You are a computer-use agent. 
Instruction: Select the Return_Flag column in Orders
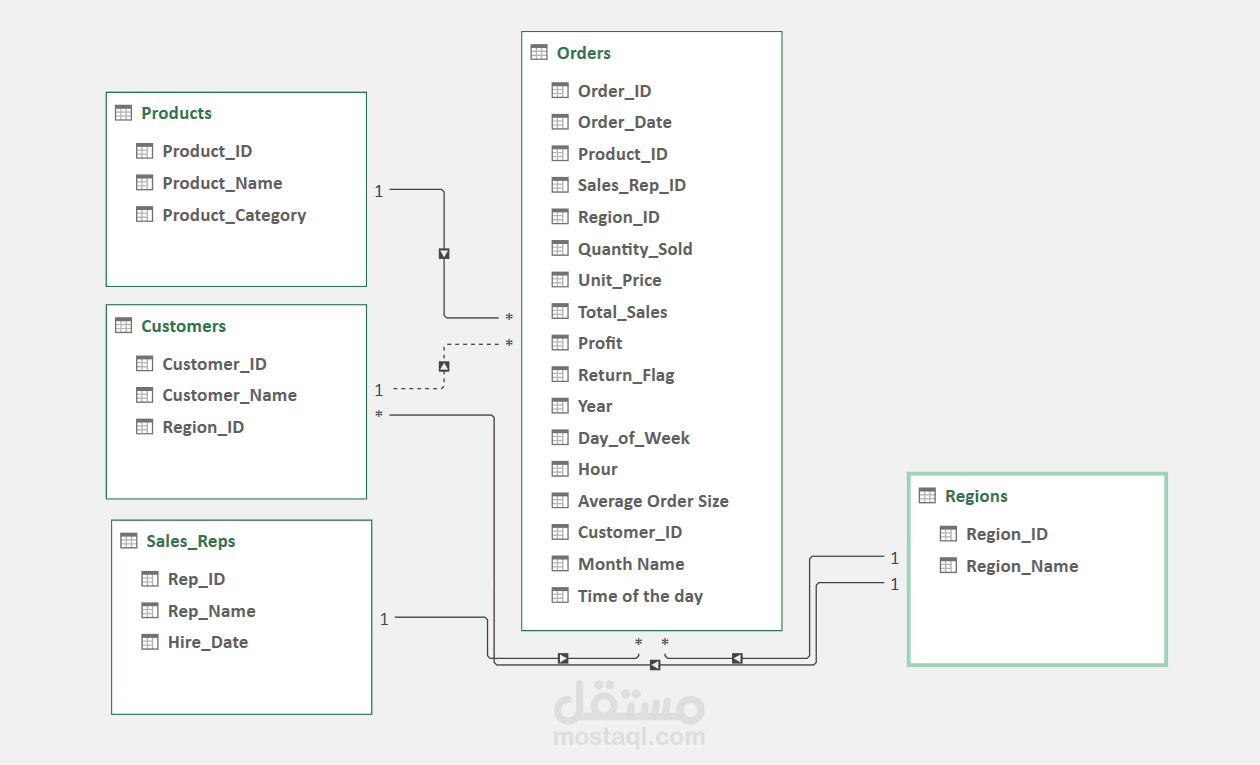pos(626,375)
